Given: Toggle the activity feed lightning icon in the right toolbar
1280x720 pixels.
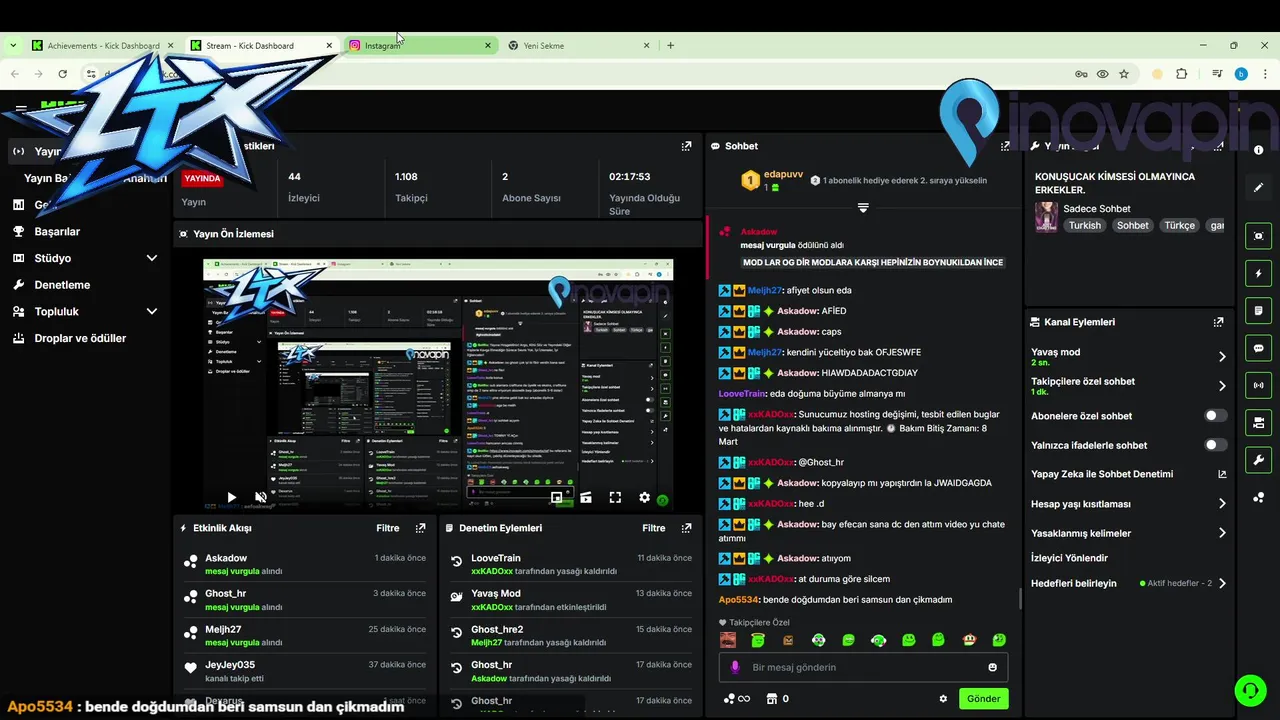Looking at the screenshot, I should [x=1259, y=273].
